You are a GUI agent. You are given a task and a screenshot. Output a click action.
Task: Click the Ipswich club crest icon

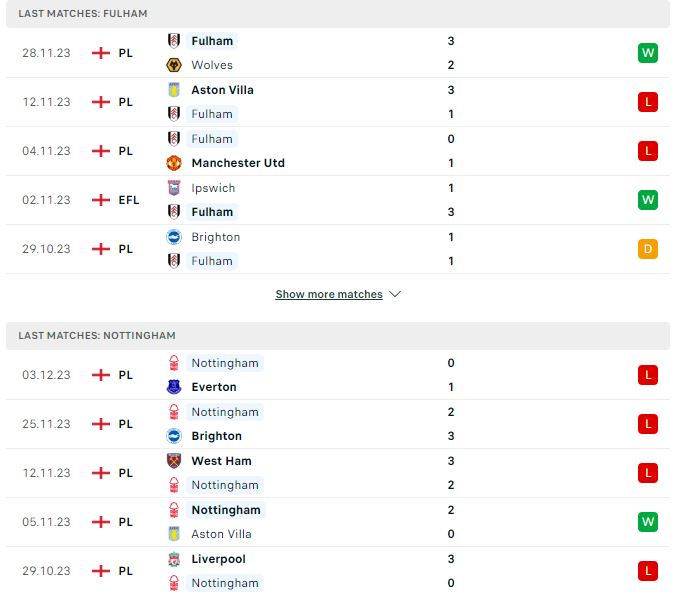(174, 188)
